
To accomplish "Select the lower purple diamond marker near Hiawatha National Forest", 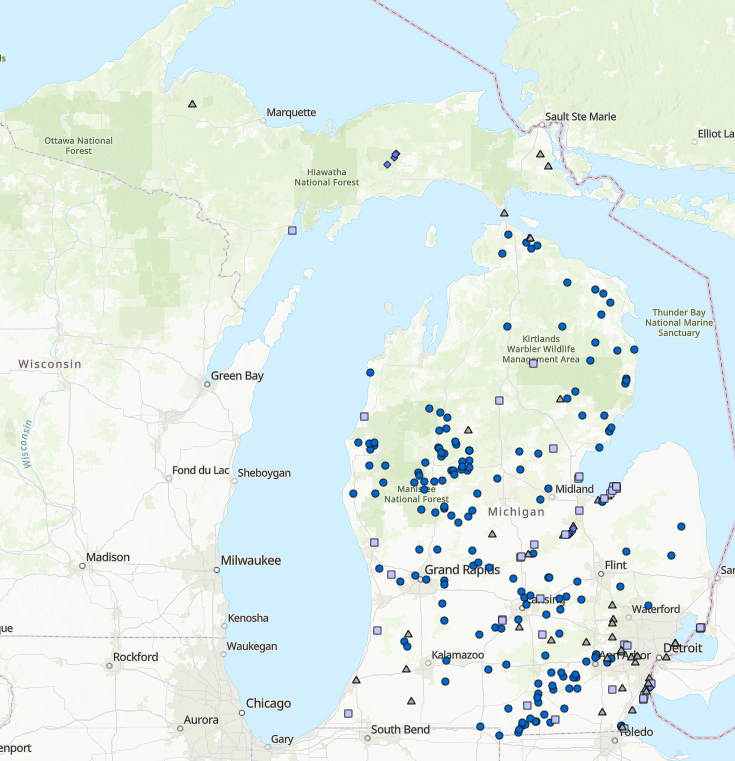I will [387, 165].
